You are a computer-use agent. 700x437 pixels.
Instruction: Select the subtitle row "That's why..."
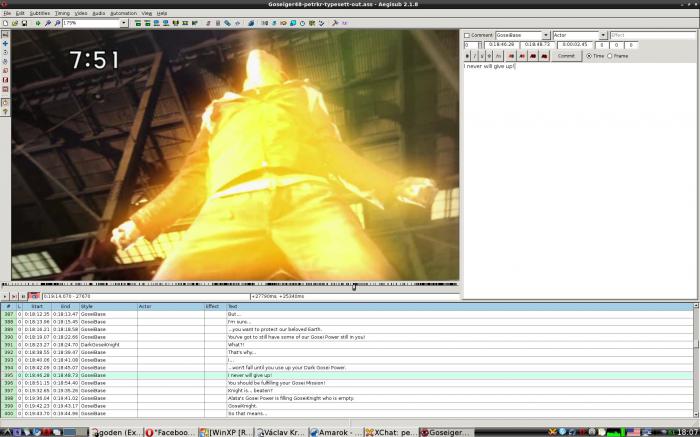pyautogui.click(x=346, y=352)
